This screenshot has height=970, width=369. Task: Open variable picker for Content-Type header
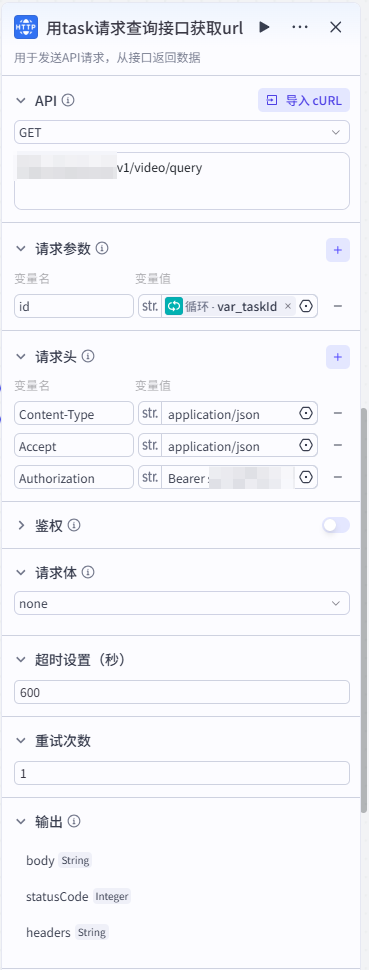[x=306, y=413]
